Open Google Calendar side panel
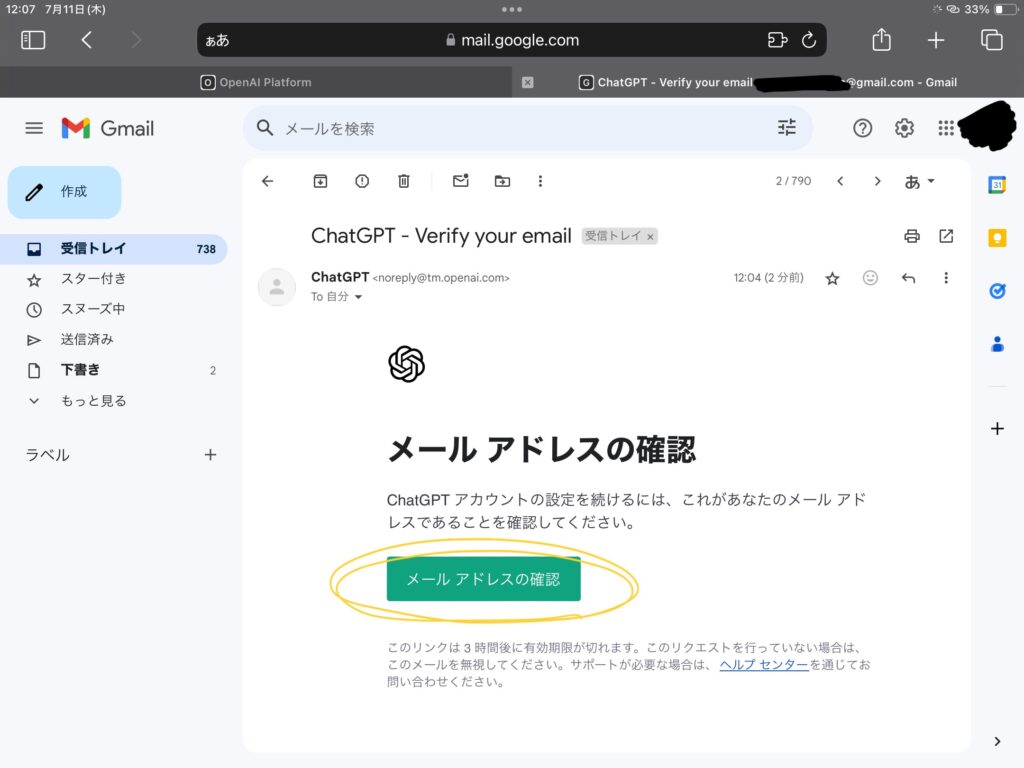This screenshot has height=768, width=1024. click(x=997, y=185)
